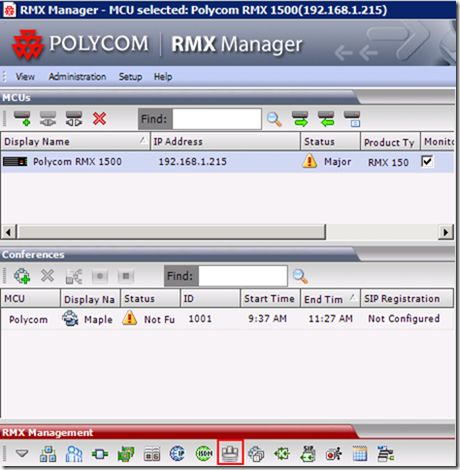This screenshot has width=460, height=470.
Task: Sort conferences by the ID column
Action: [210, 298]
